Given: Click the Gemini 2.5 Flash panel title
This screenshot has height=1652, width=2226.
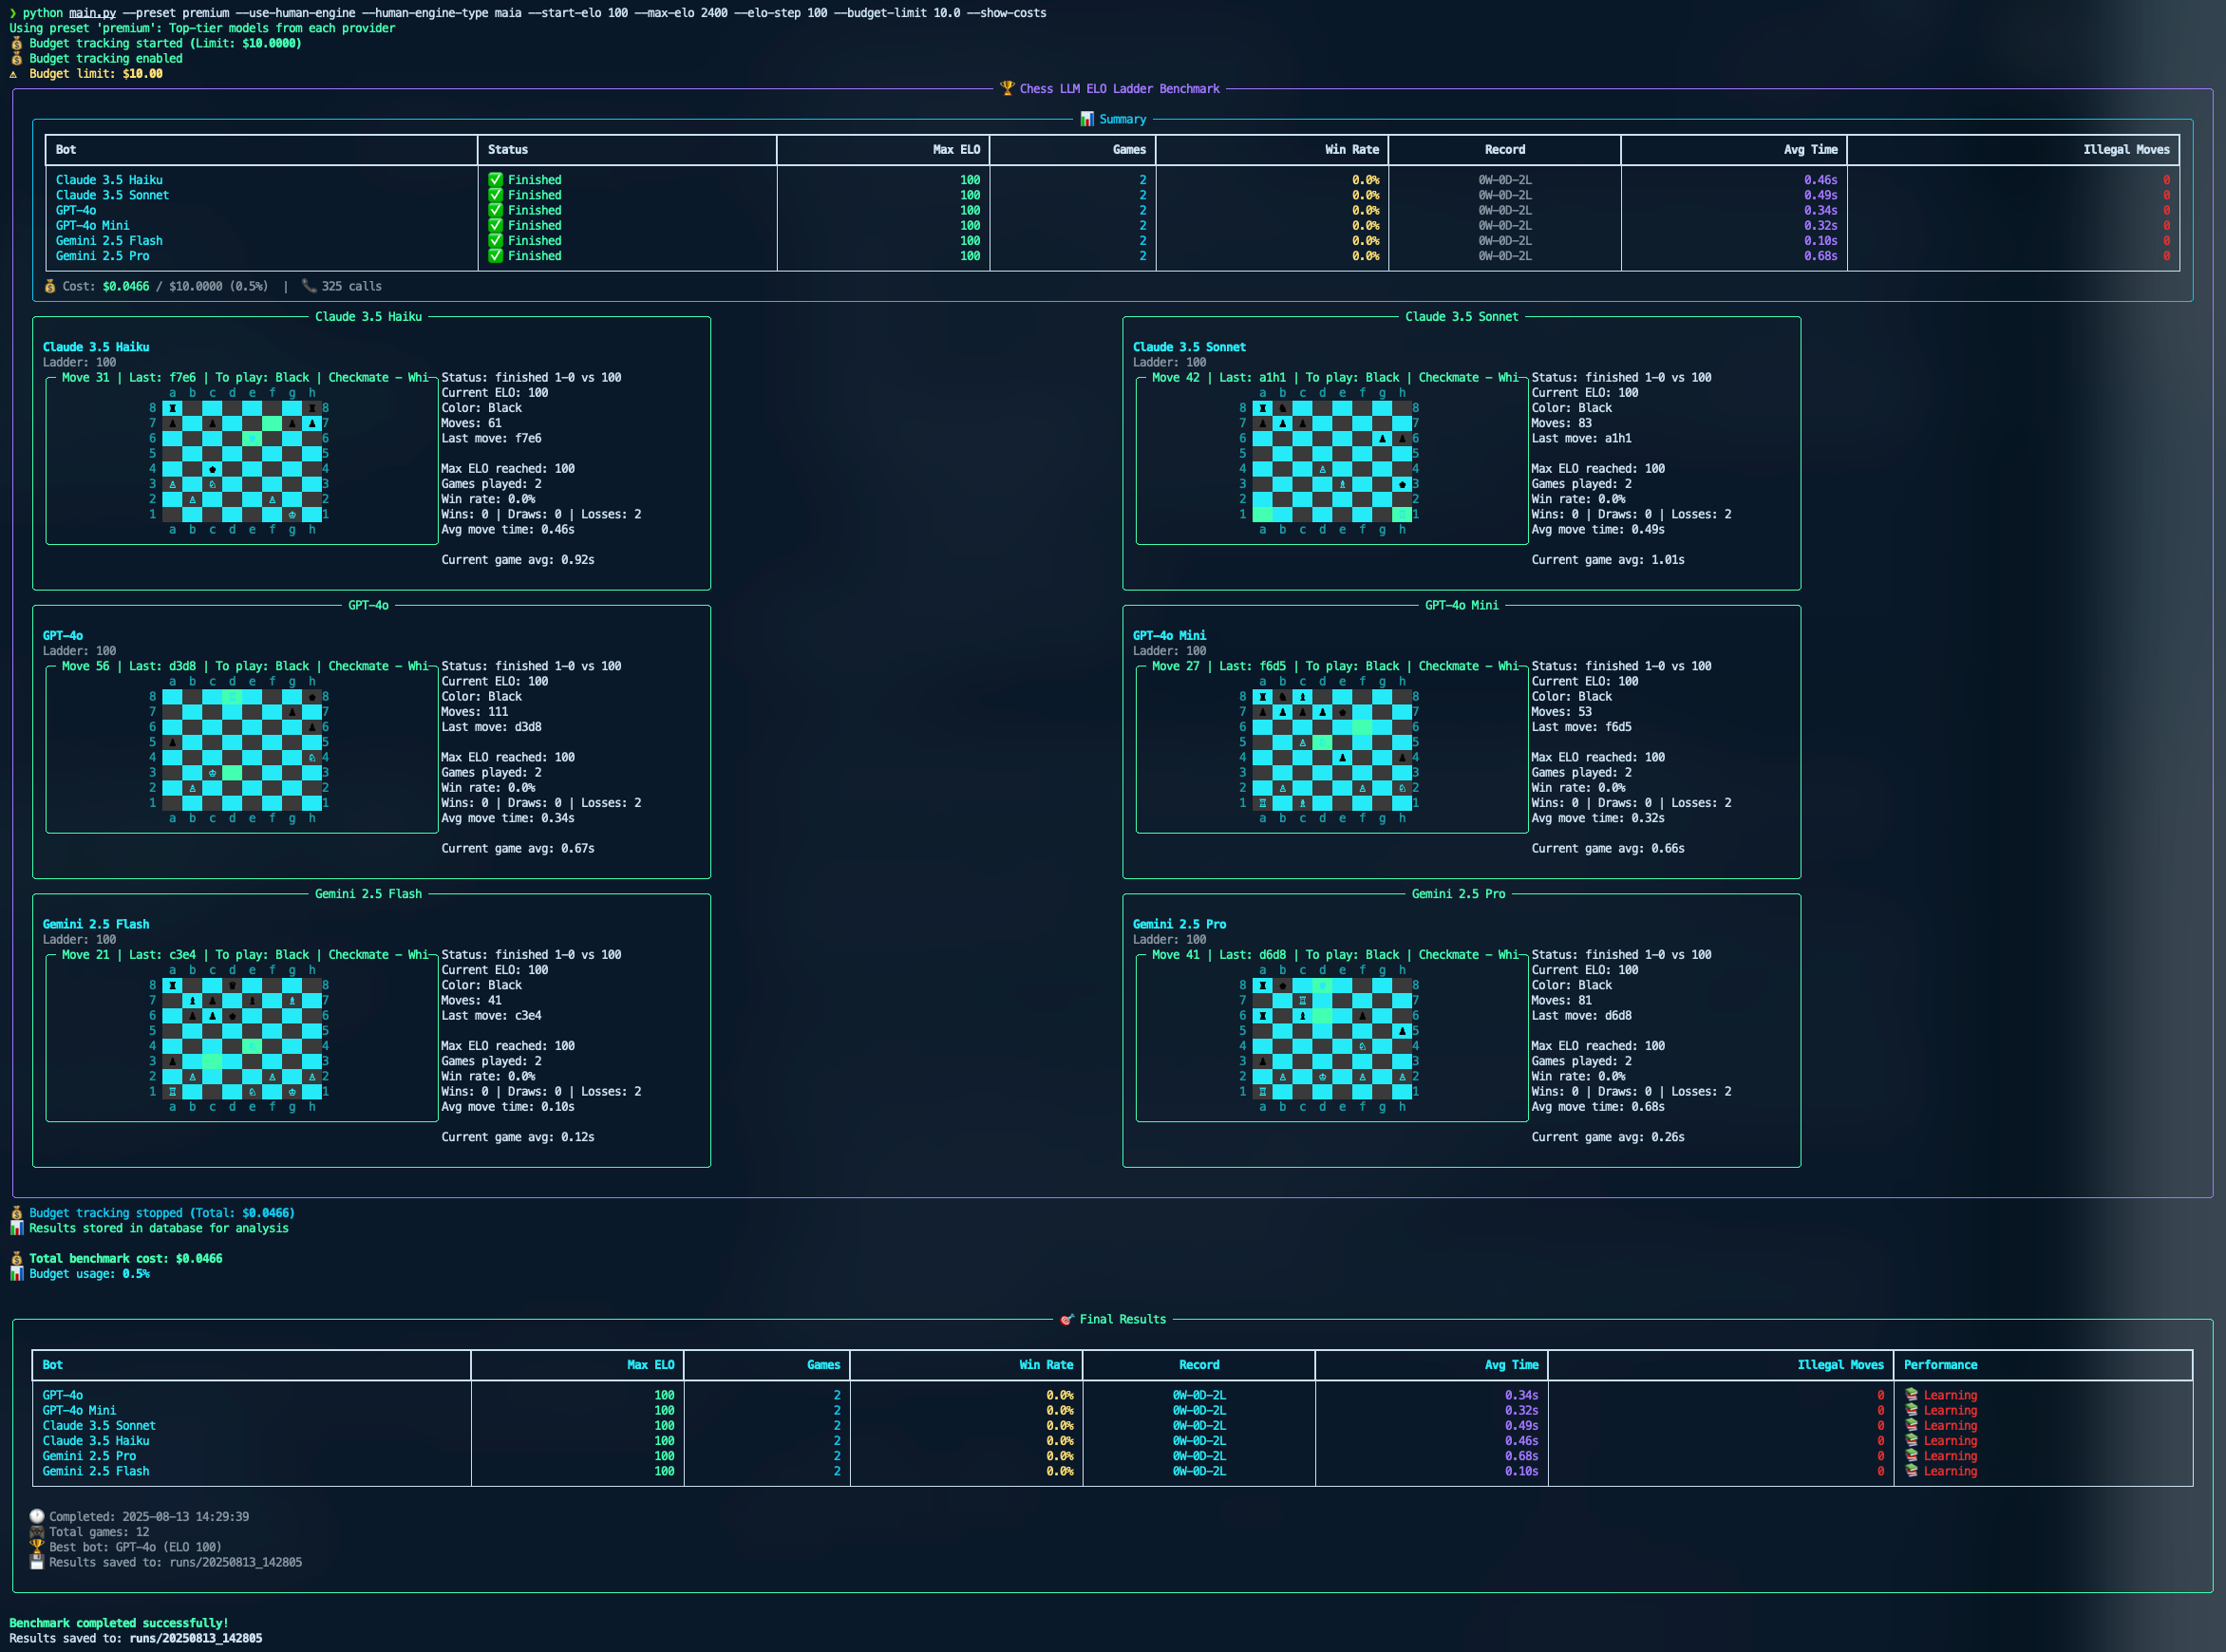Looking at the screenshot, I should tap(368, 893).
